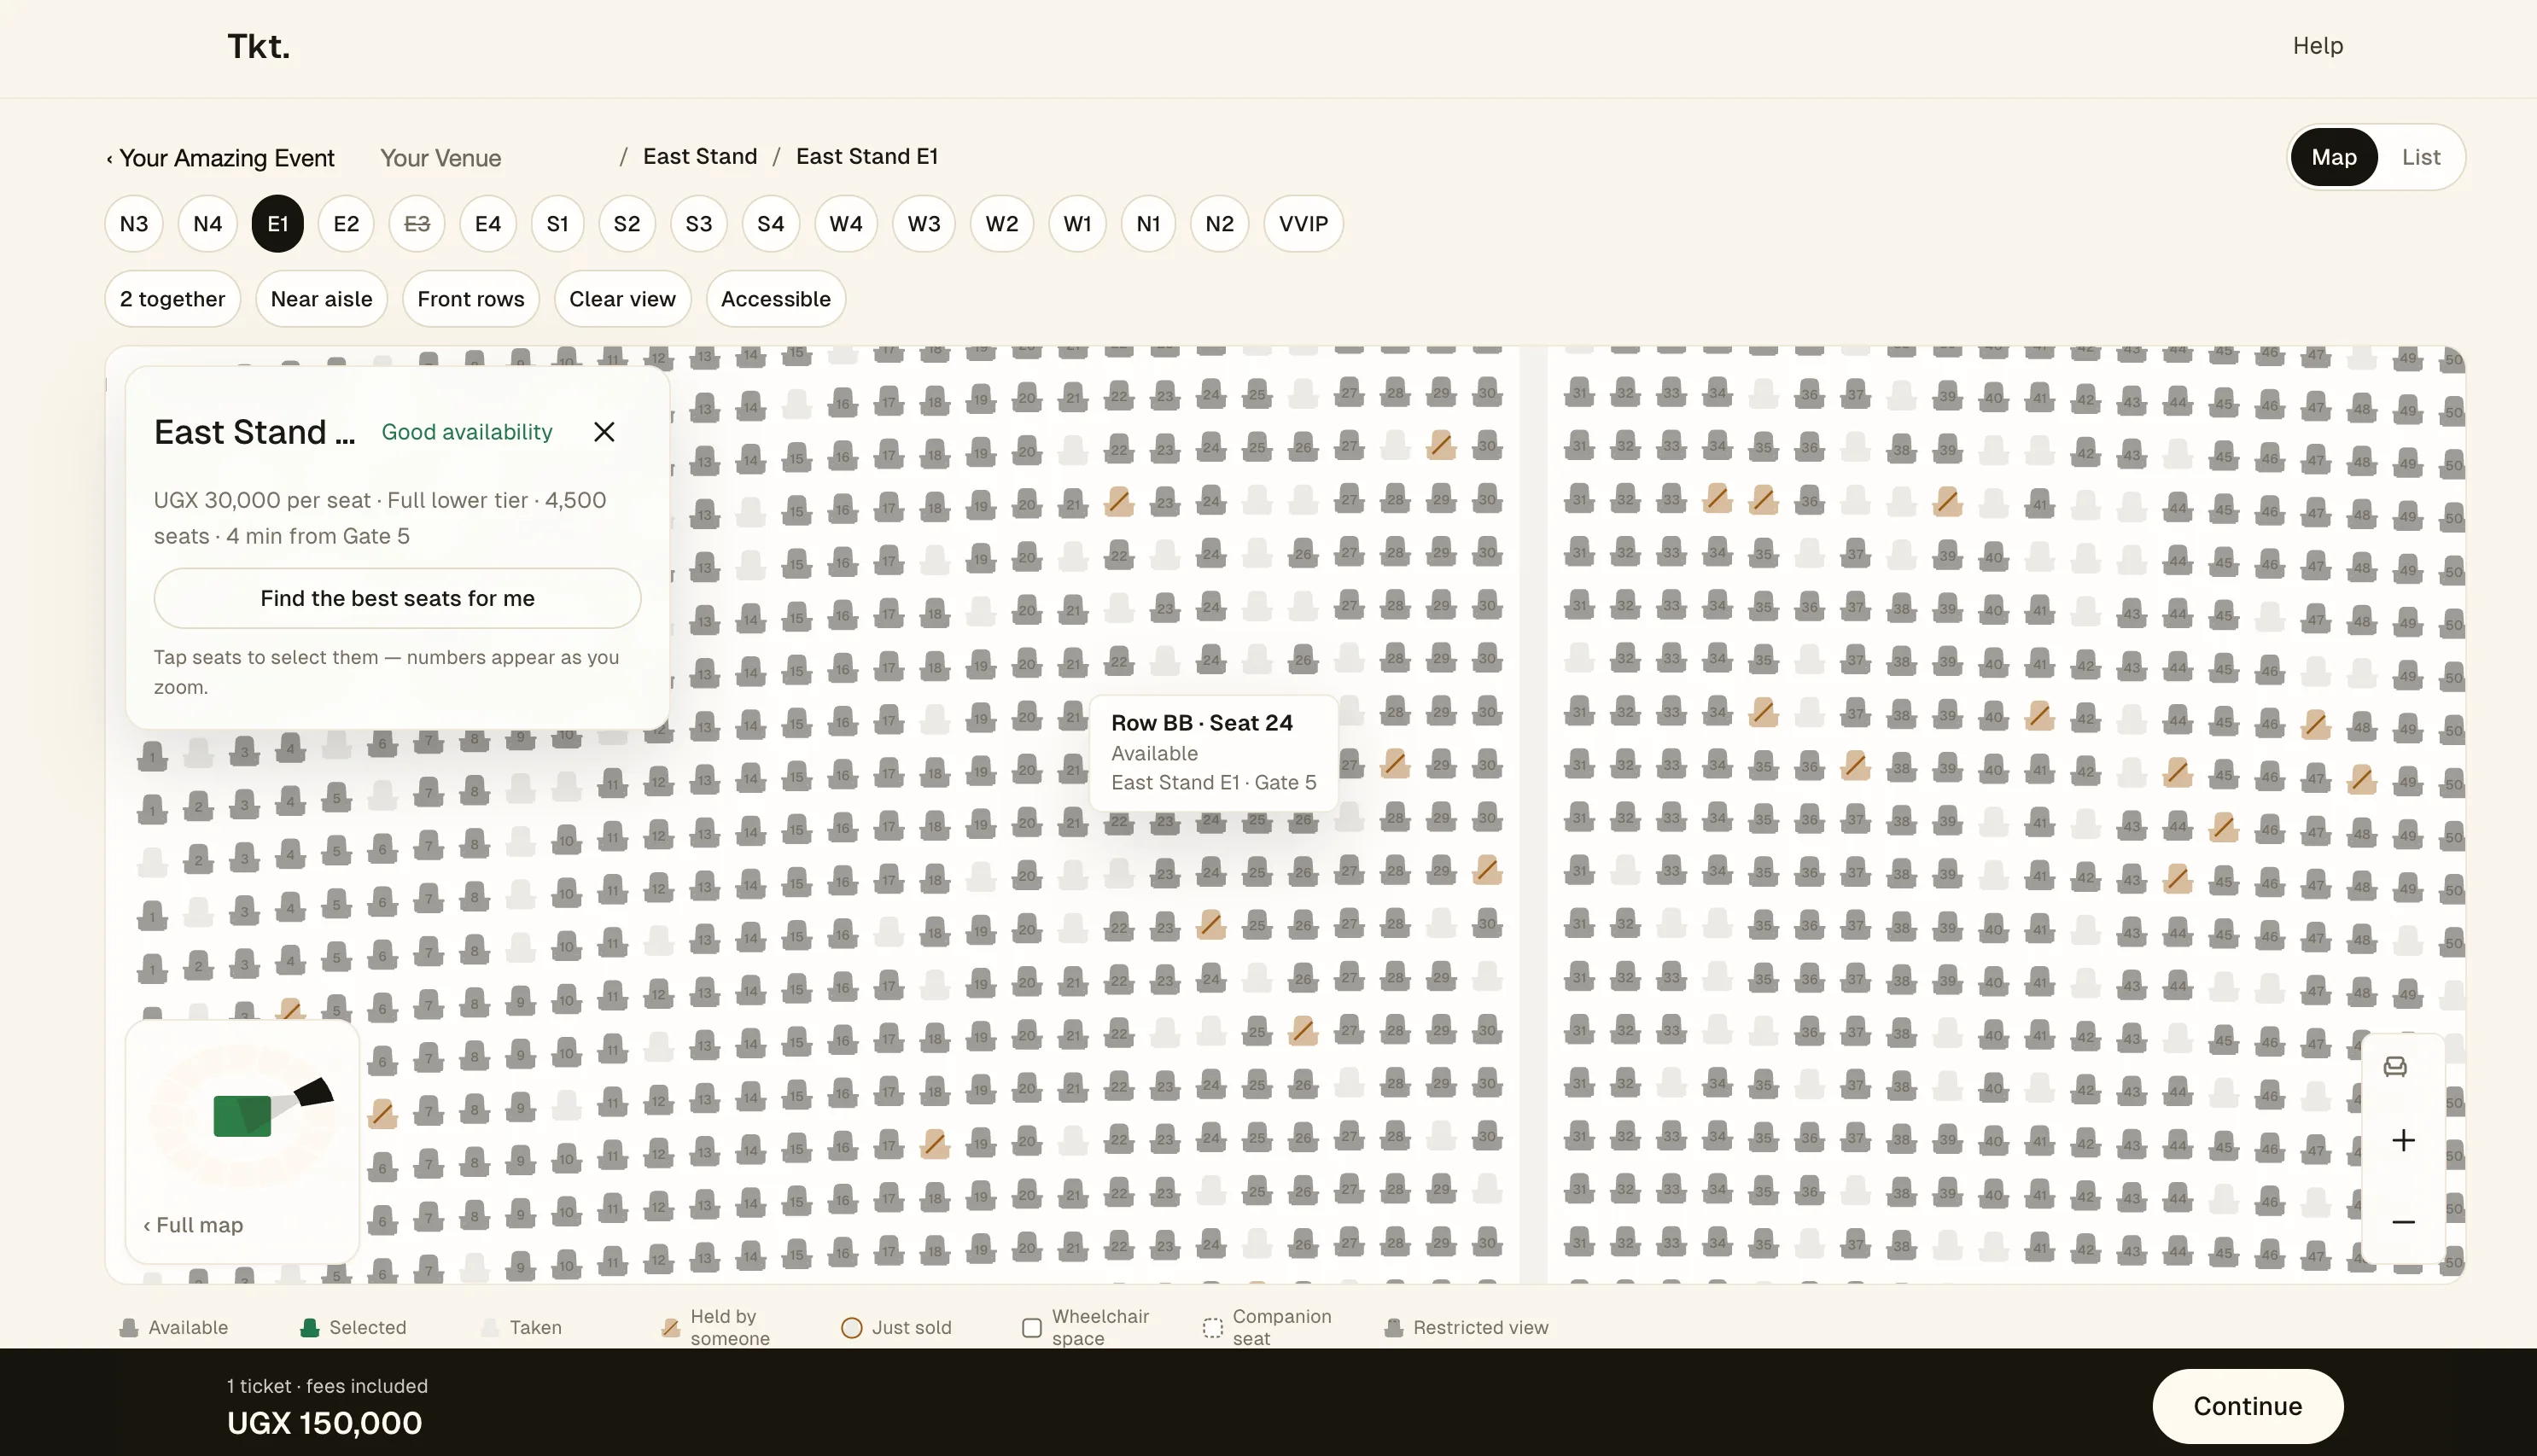
Task: Switch to section E4
Action: pos(488,224)
